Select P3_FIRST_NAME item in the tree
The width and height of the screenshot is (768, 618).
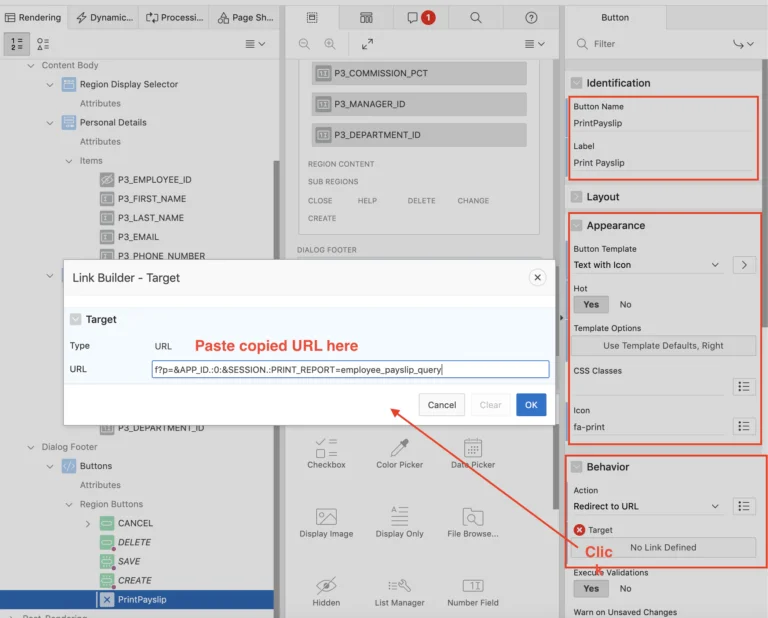point(151,199)
